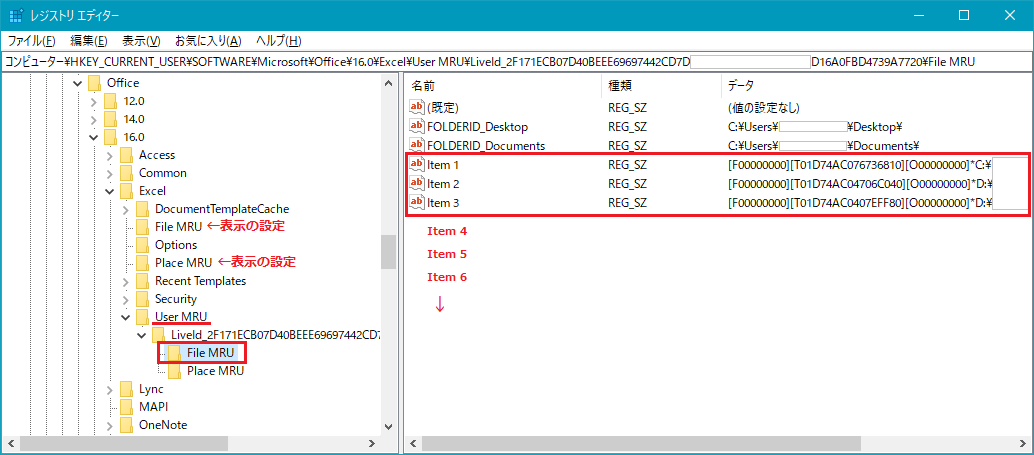Screen dimensions: 1034x455
Task: Click the FOLDERID_Desktop string value icon
Action: pos(417,127)
